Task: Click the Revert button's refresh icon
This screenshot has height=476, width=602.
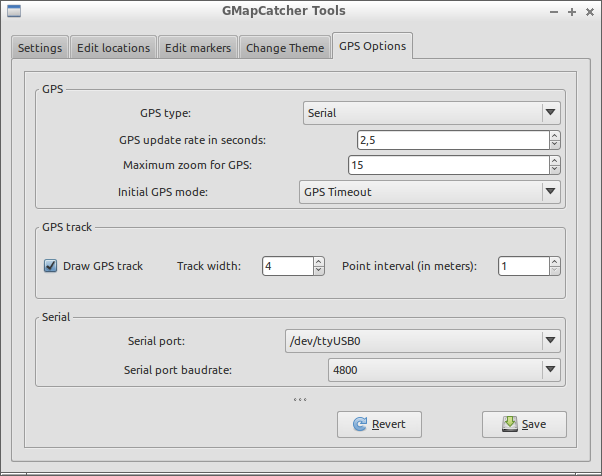Action: [x=360, y=424]
